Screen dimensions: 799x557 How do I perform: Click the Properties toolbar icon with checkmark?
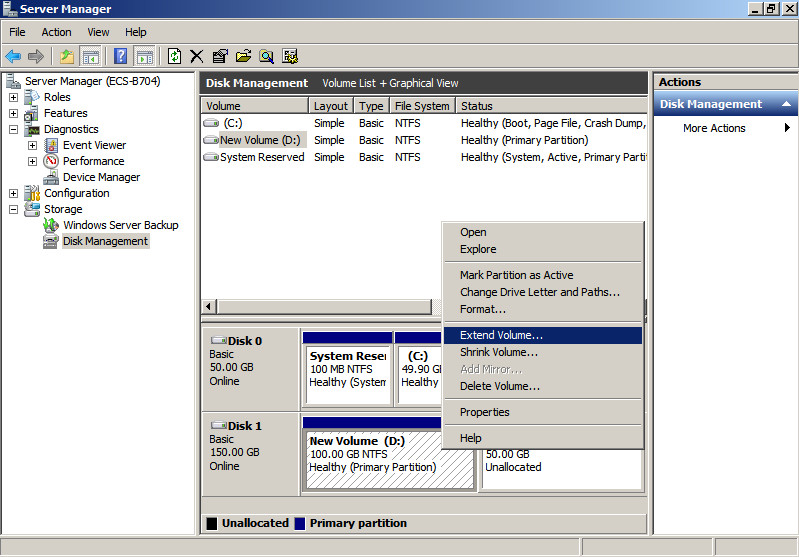[x=220, y=56]
